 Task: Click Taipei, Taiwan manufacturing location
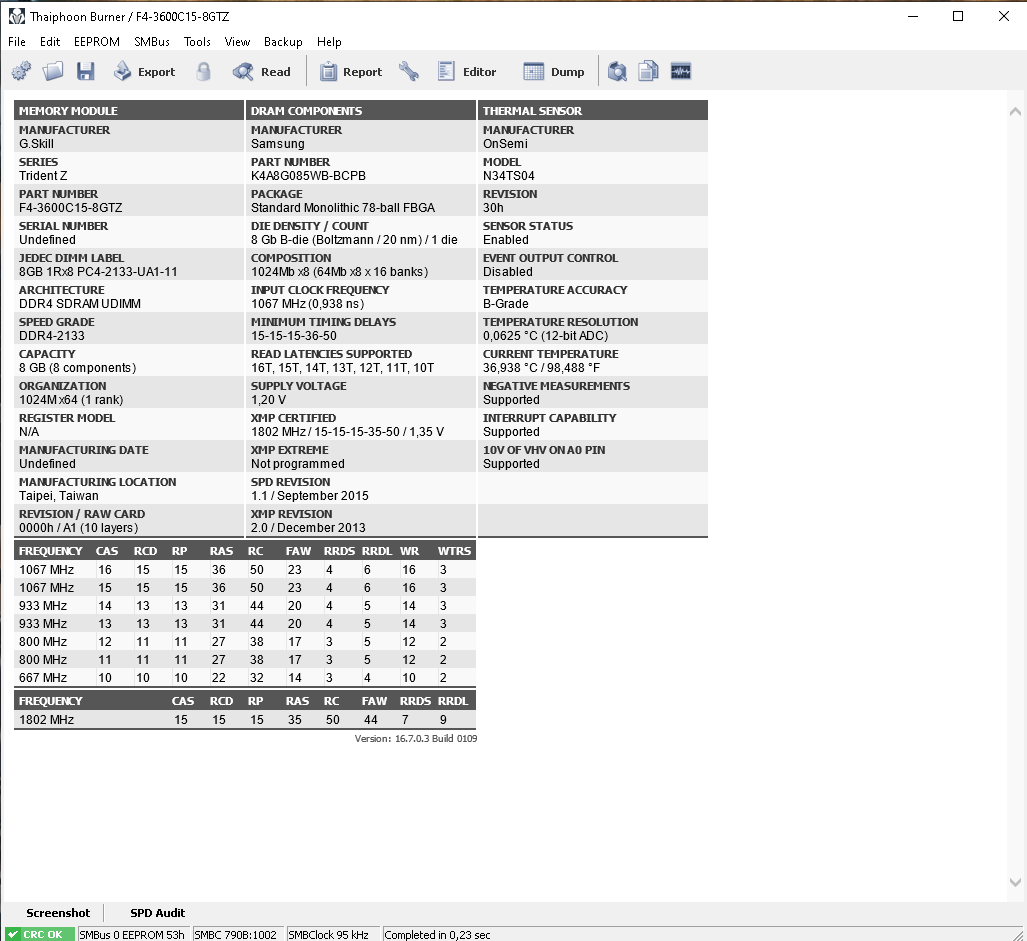coord(59,496)
